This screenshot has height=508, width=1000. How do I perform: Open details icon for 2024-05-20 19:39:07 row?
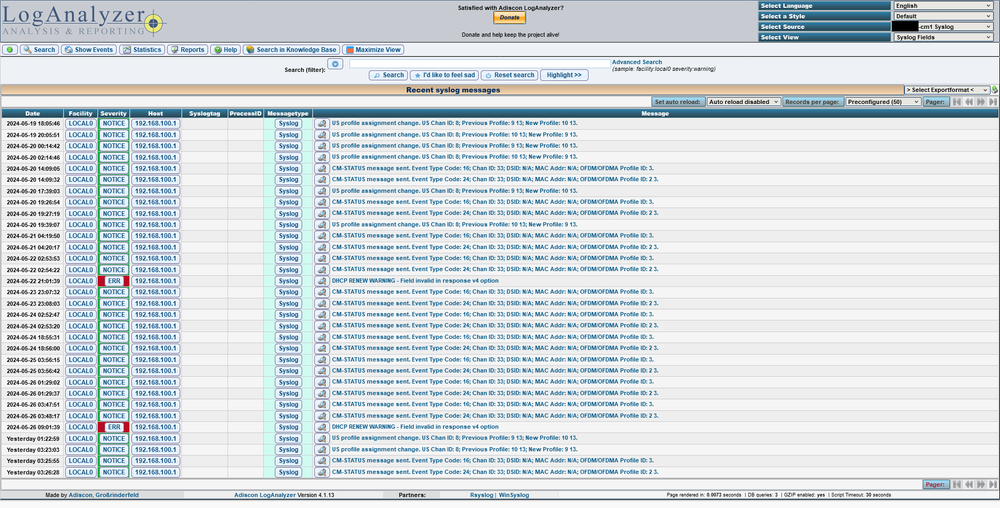(322, 225)
